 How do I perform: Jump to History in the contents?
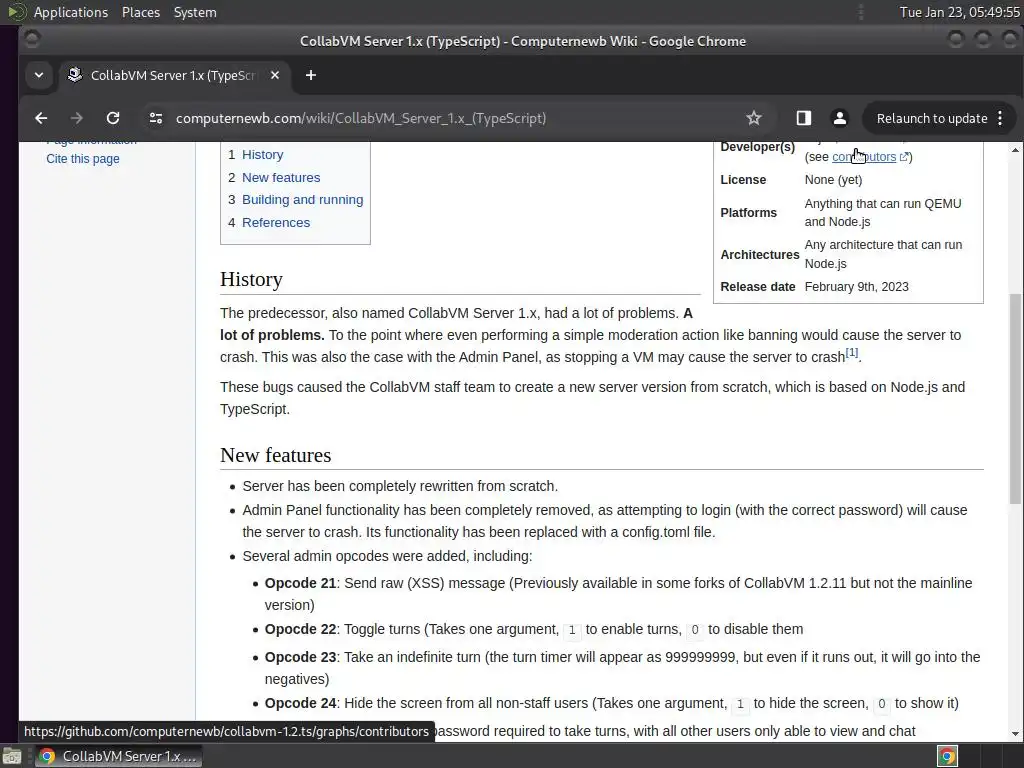pos(263,155)
